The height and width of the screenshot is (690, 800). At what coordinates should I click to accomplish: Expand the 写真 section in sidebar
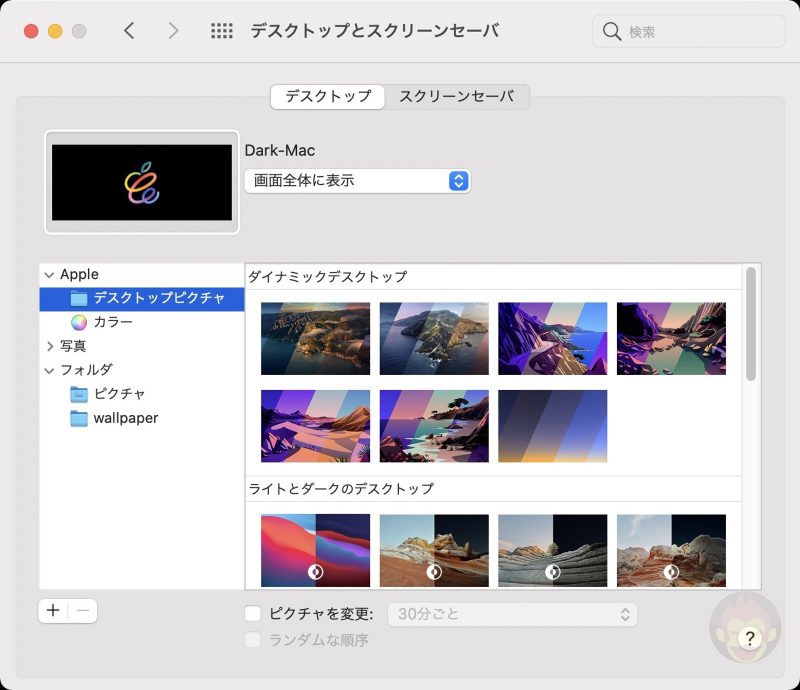coord(51,346)
